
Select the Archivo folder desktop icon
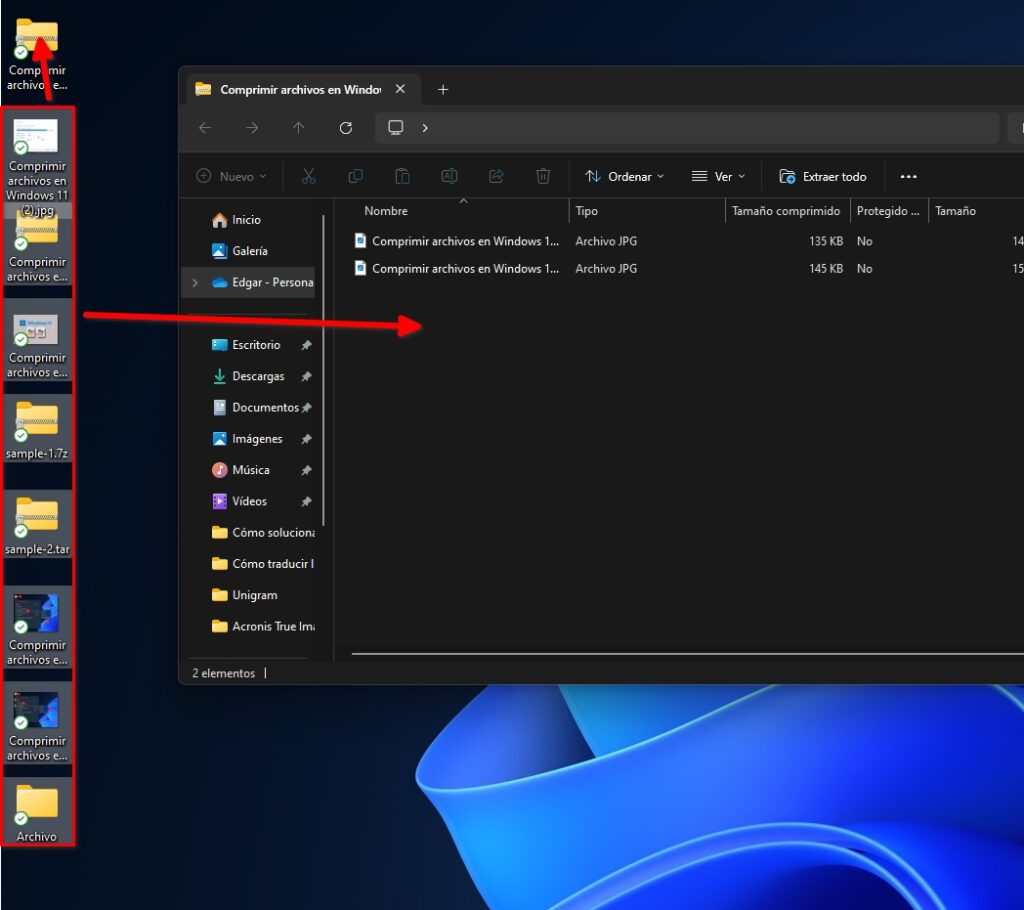pos(37,813)
